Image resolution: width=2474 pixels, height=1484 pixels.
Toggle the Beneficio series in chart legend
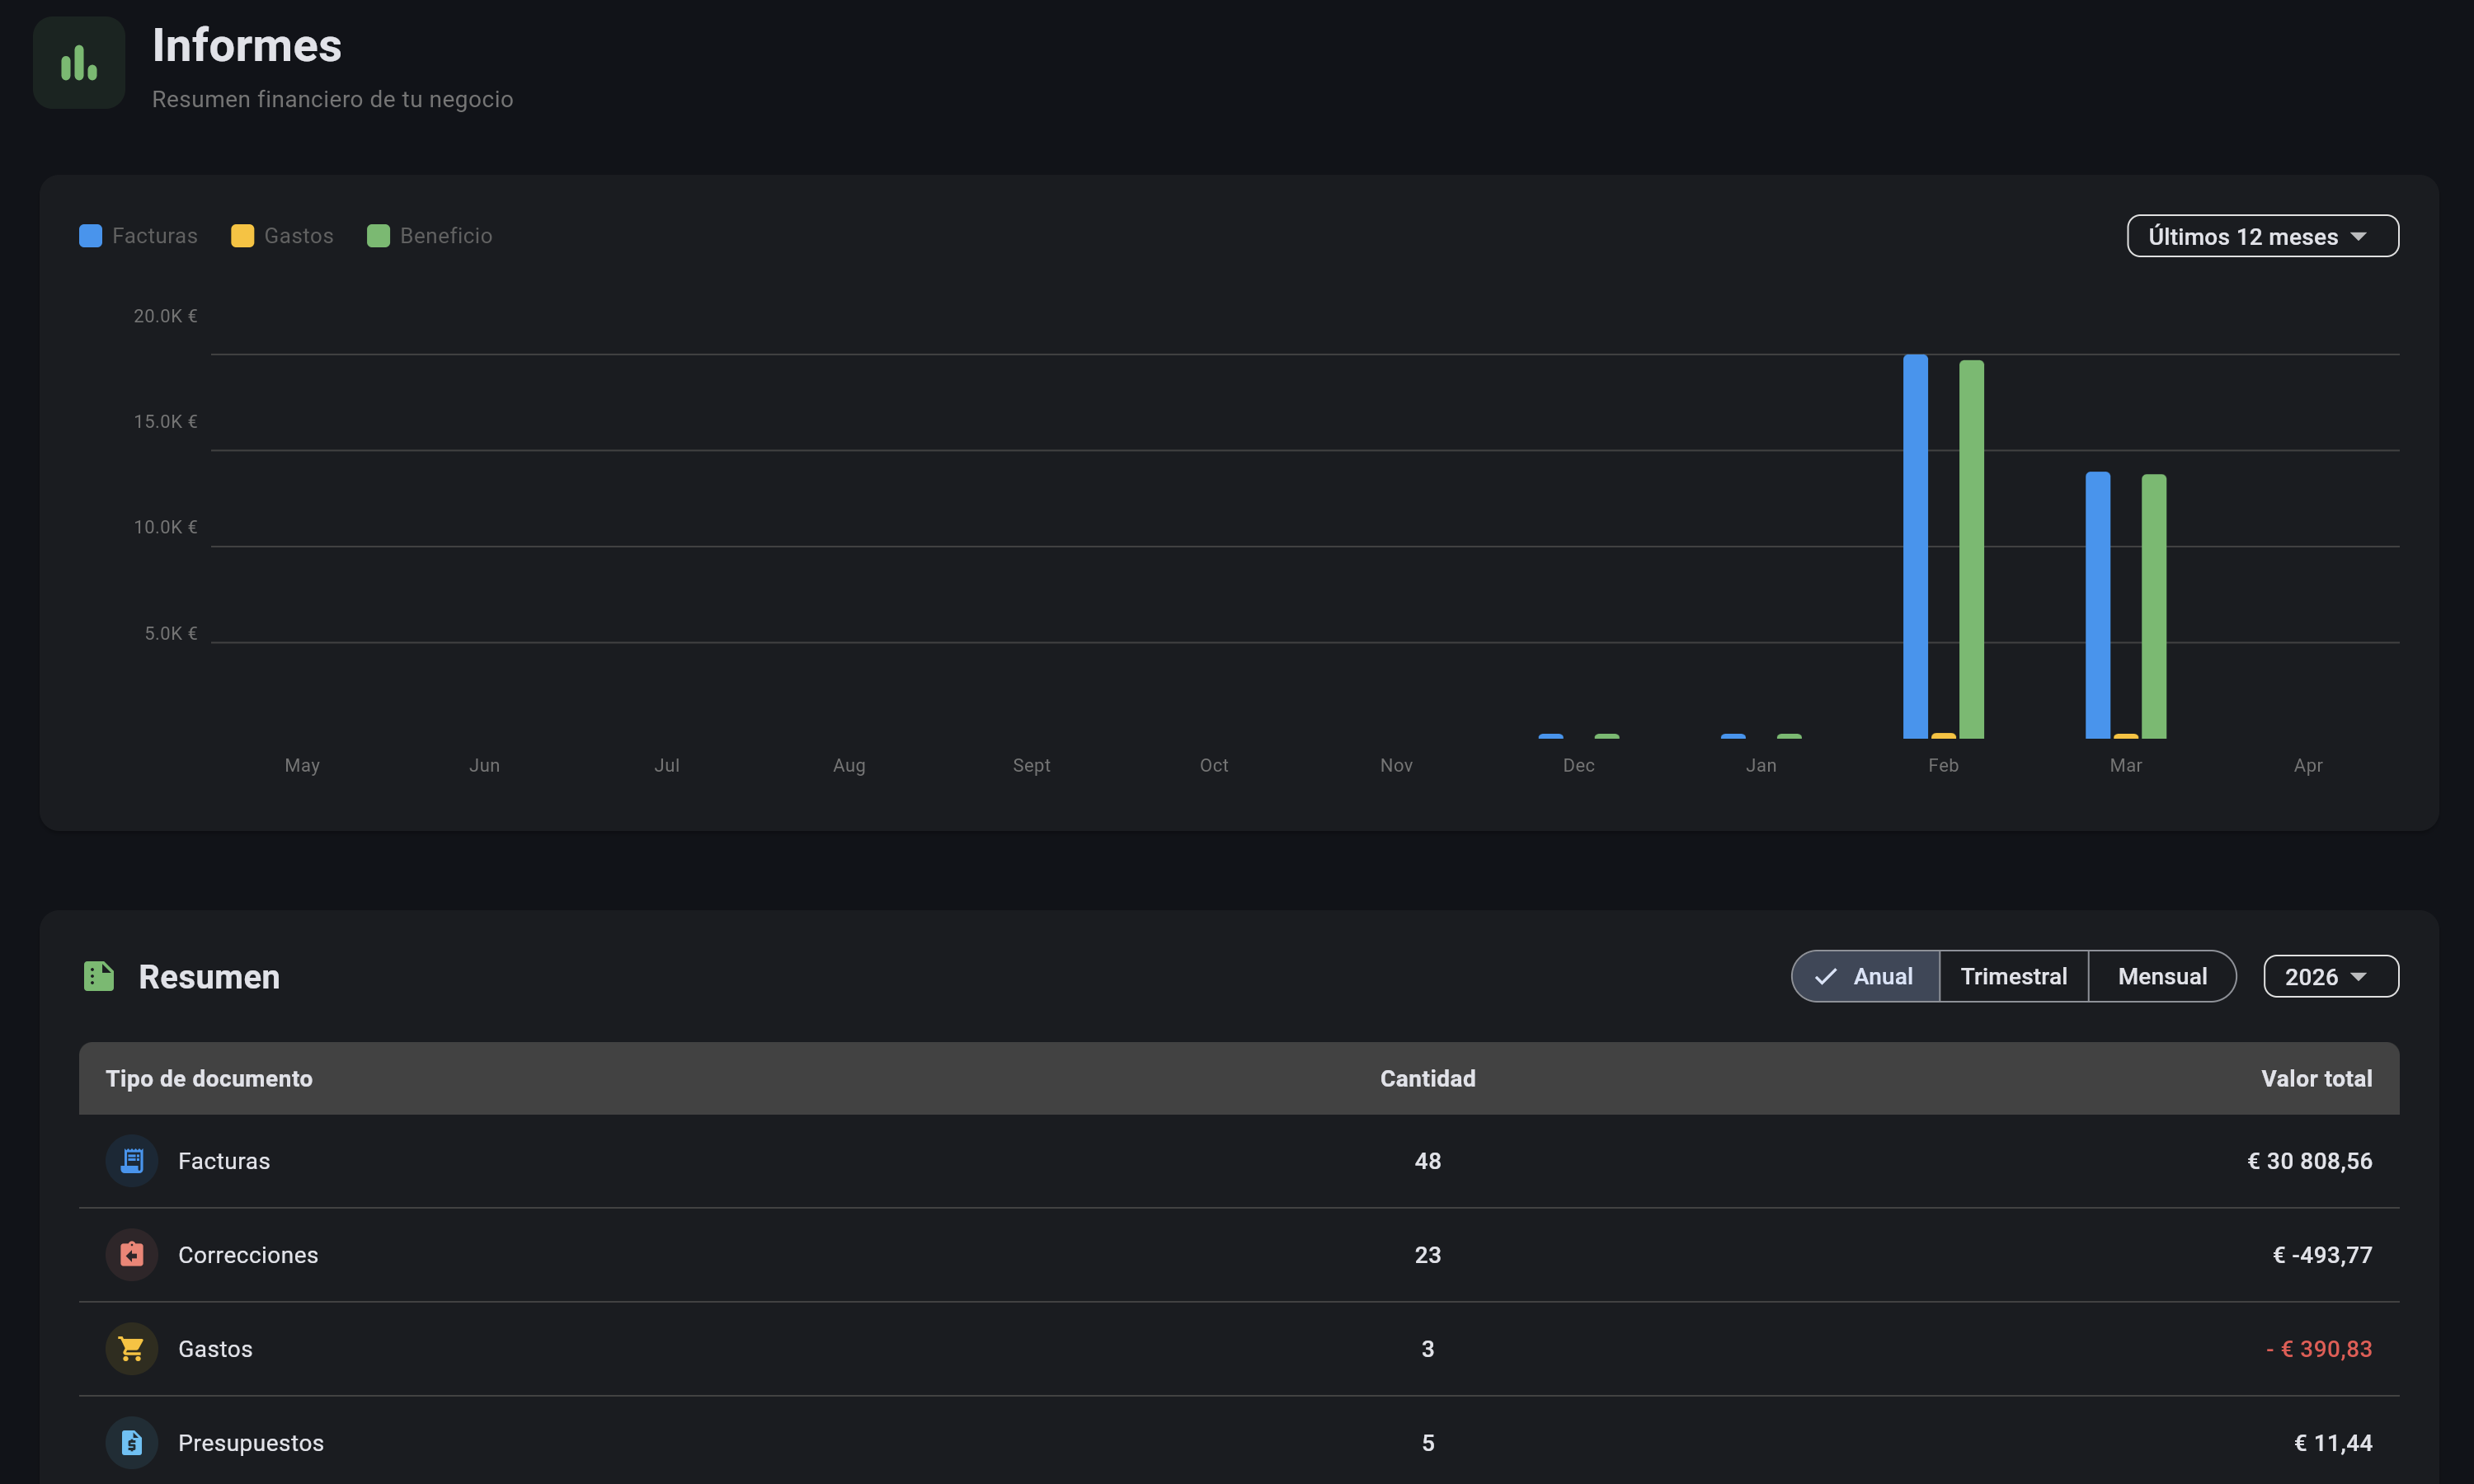445,236
